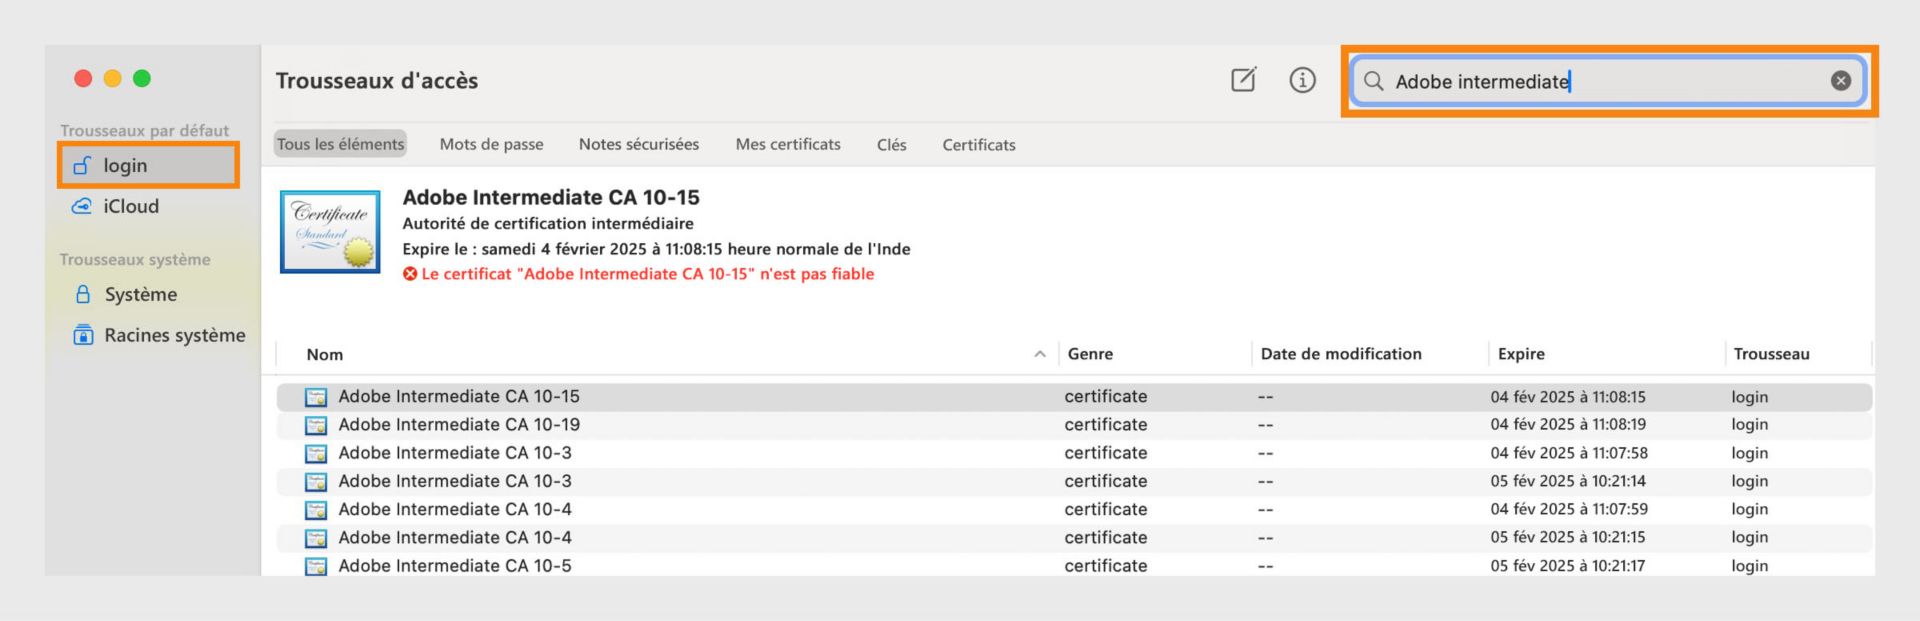This screenshot has height=621, width=1920.
Task: Sort by the Genre column header
Action: tap(1090, 354)
